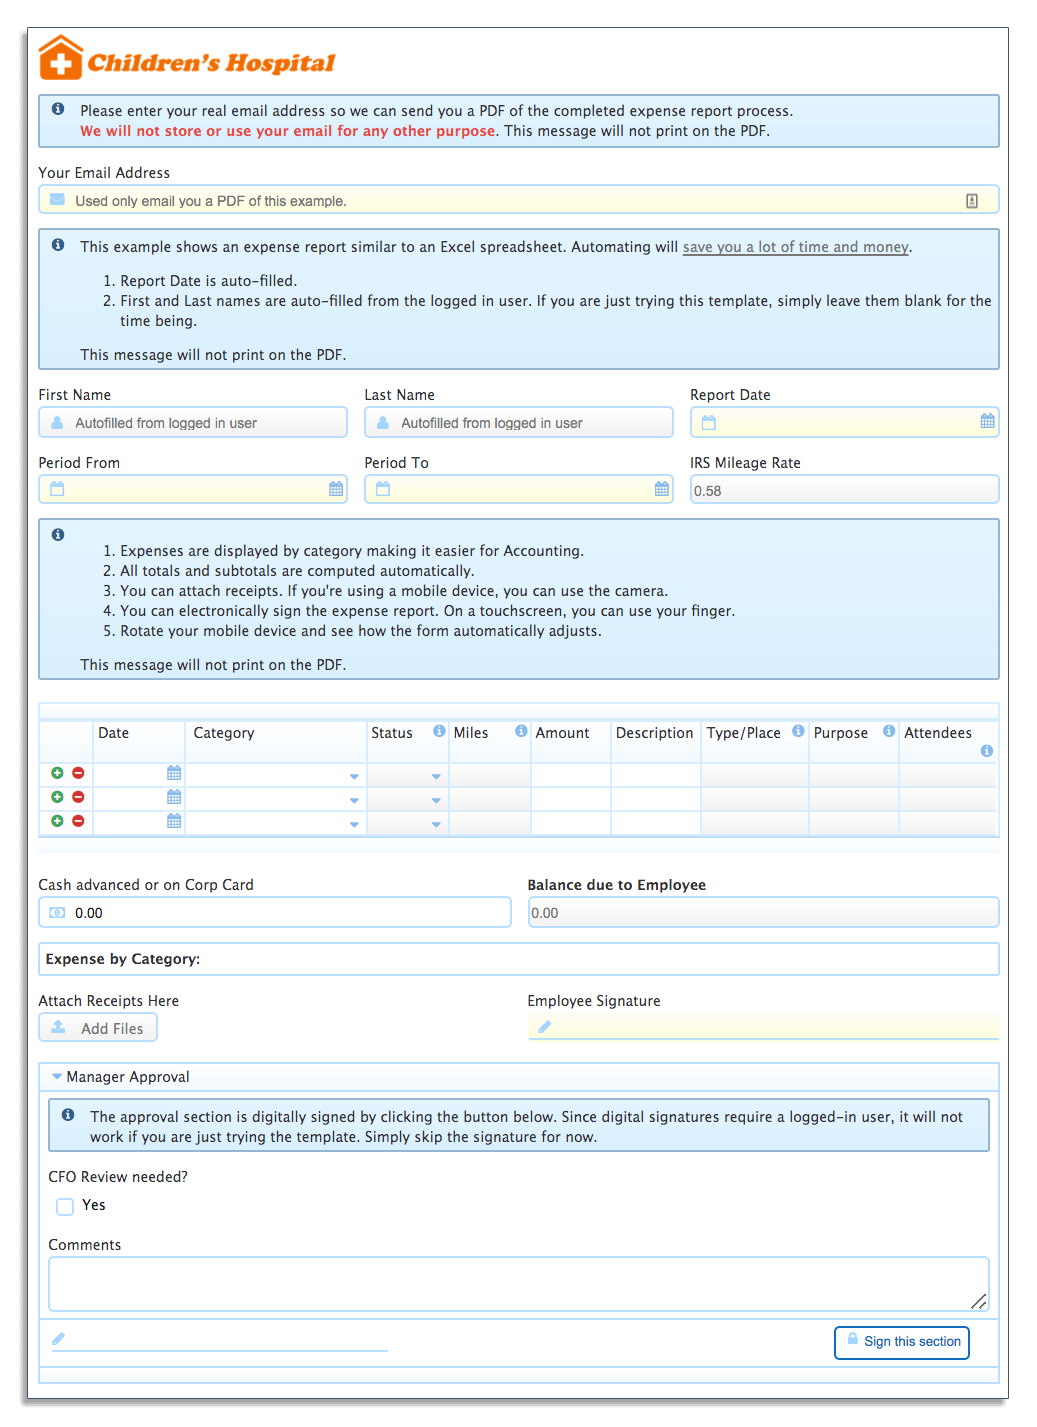Click the Status column info icon
This screenshot has height=1427, width=1037.
pyautogui.click(x=439, y=731)
